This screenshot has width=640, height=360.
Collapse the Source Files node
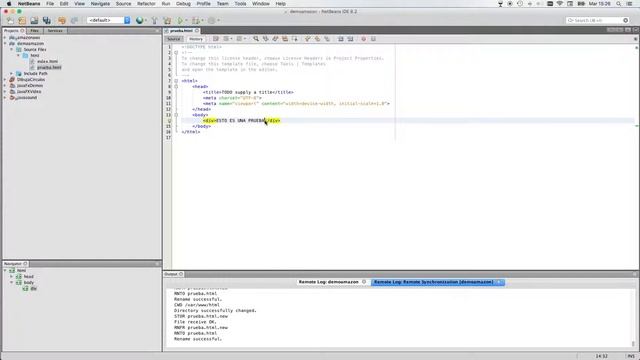pos(12,49)
